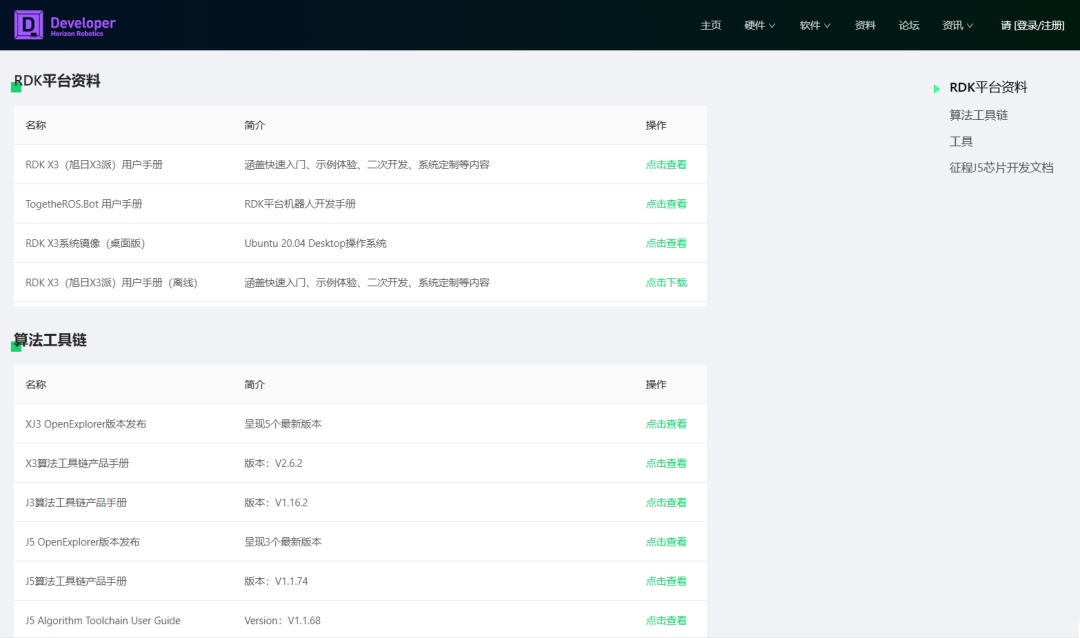Viewport: 1080px width, 638px height.
Task: Click the 算法工具链 section heading
Action: point(50,340)
